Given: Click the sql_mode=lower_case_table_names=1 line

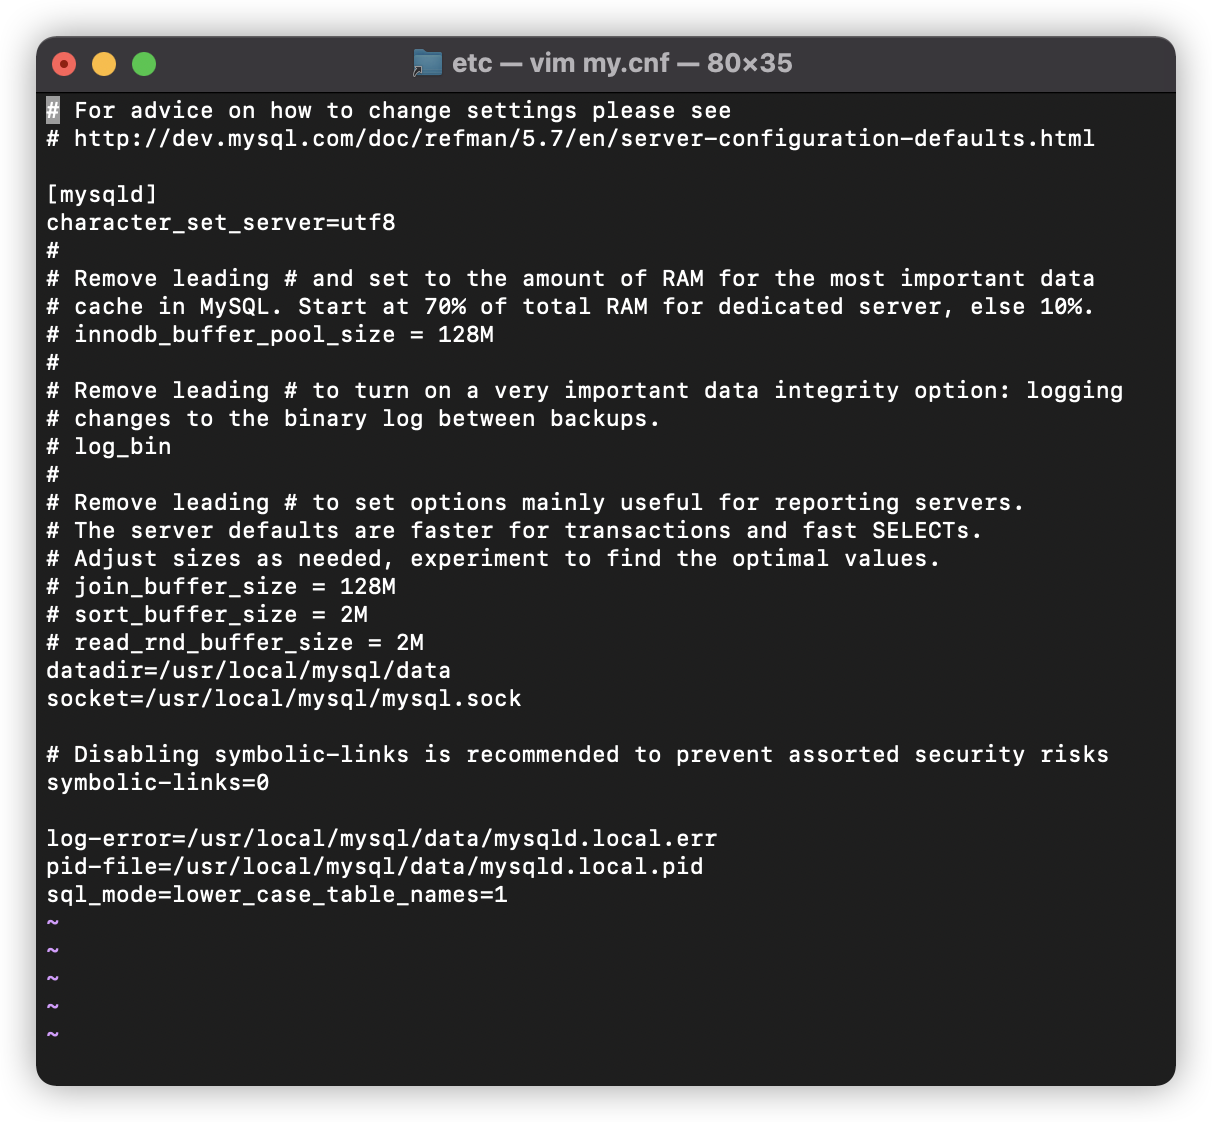Looking at the screenshot, I should tap(277, 894).
